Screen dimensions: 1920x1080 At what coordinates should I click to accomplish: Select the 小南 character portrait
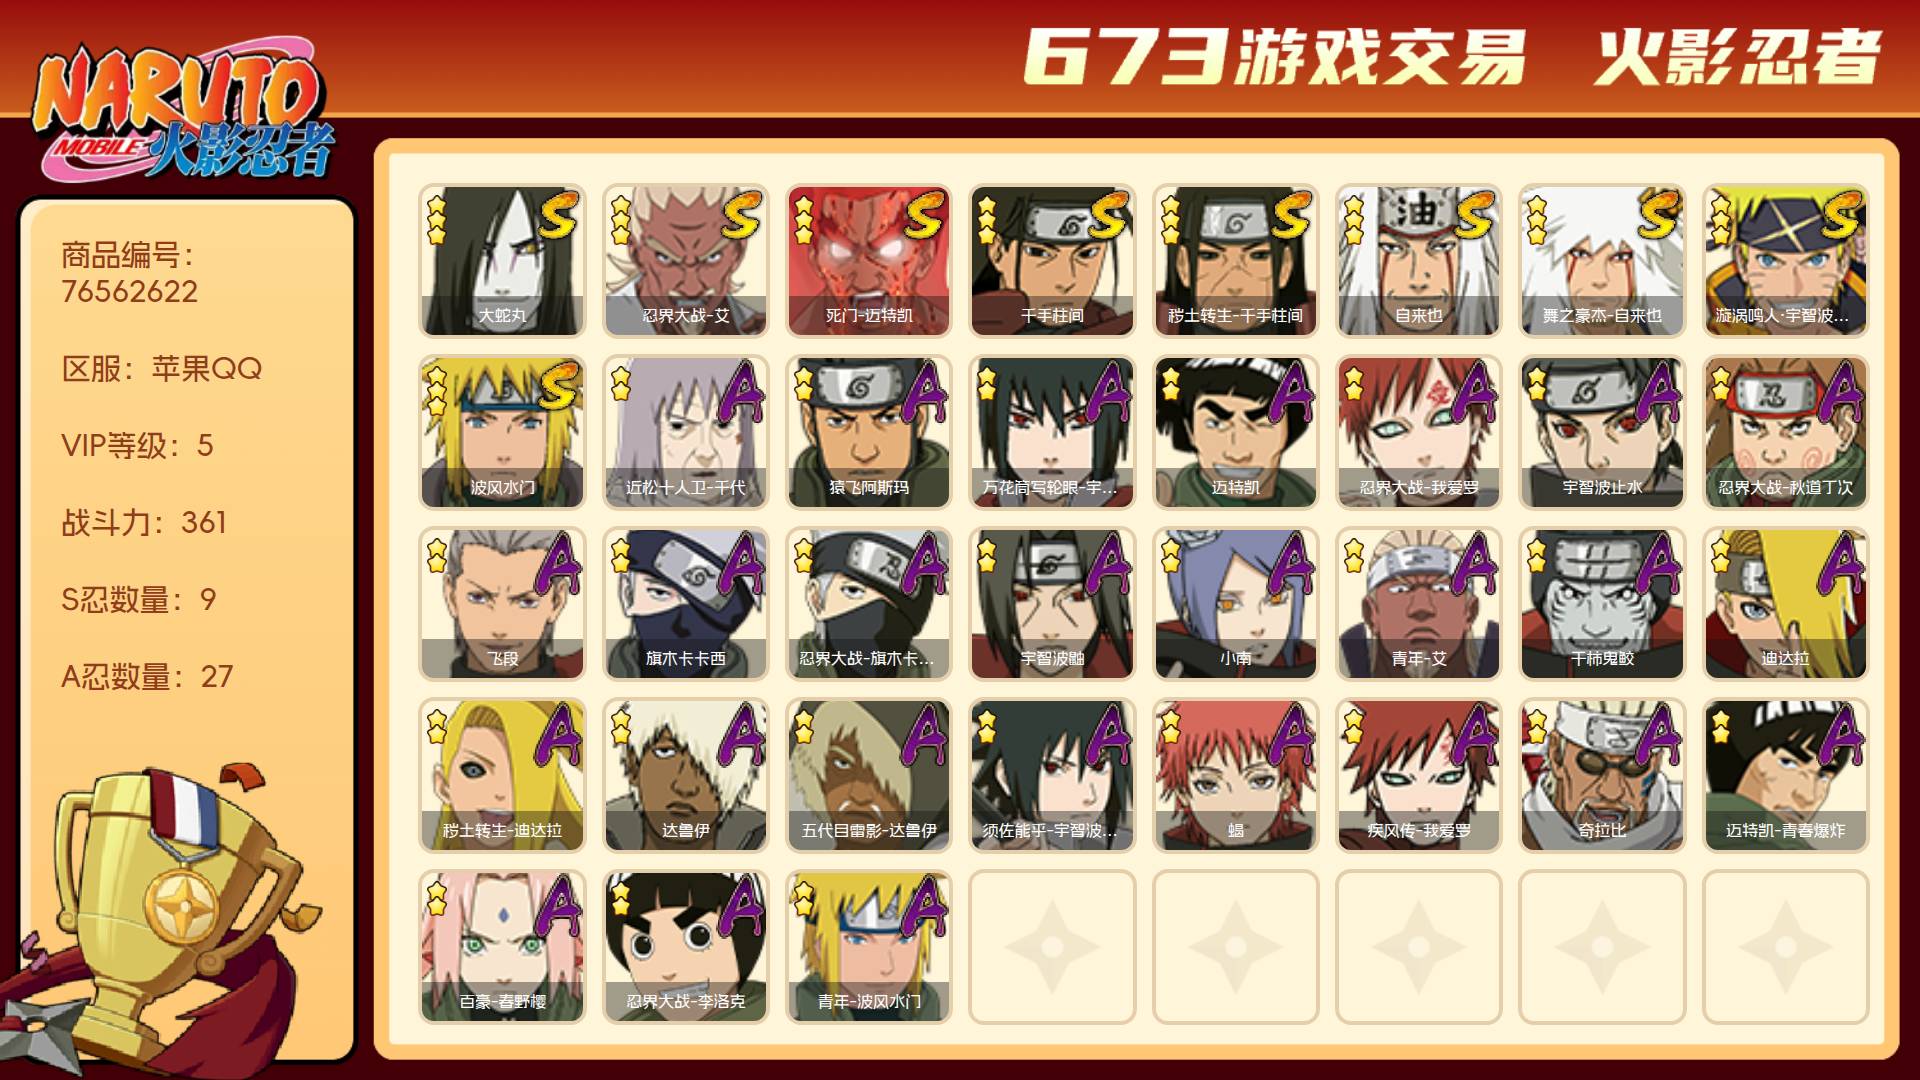[1235, 604]
